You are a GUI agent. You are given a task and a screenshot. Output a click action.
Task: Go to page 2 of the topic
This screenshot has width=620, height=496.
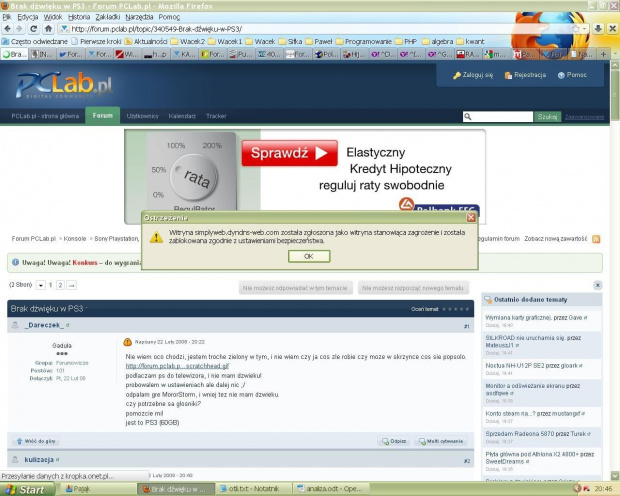click(60, 285)
